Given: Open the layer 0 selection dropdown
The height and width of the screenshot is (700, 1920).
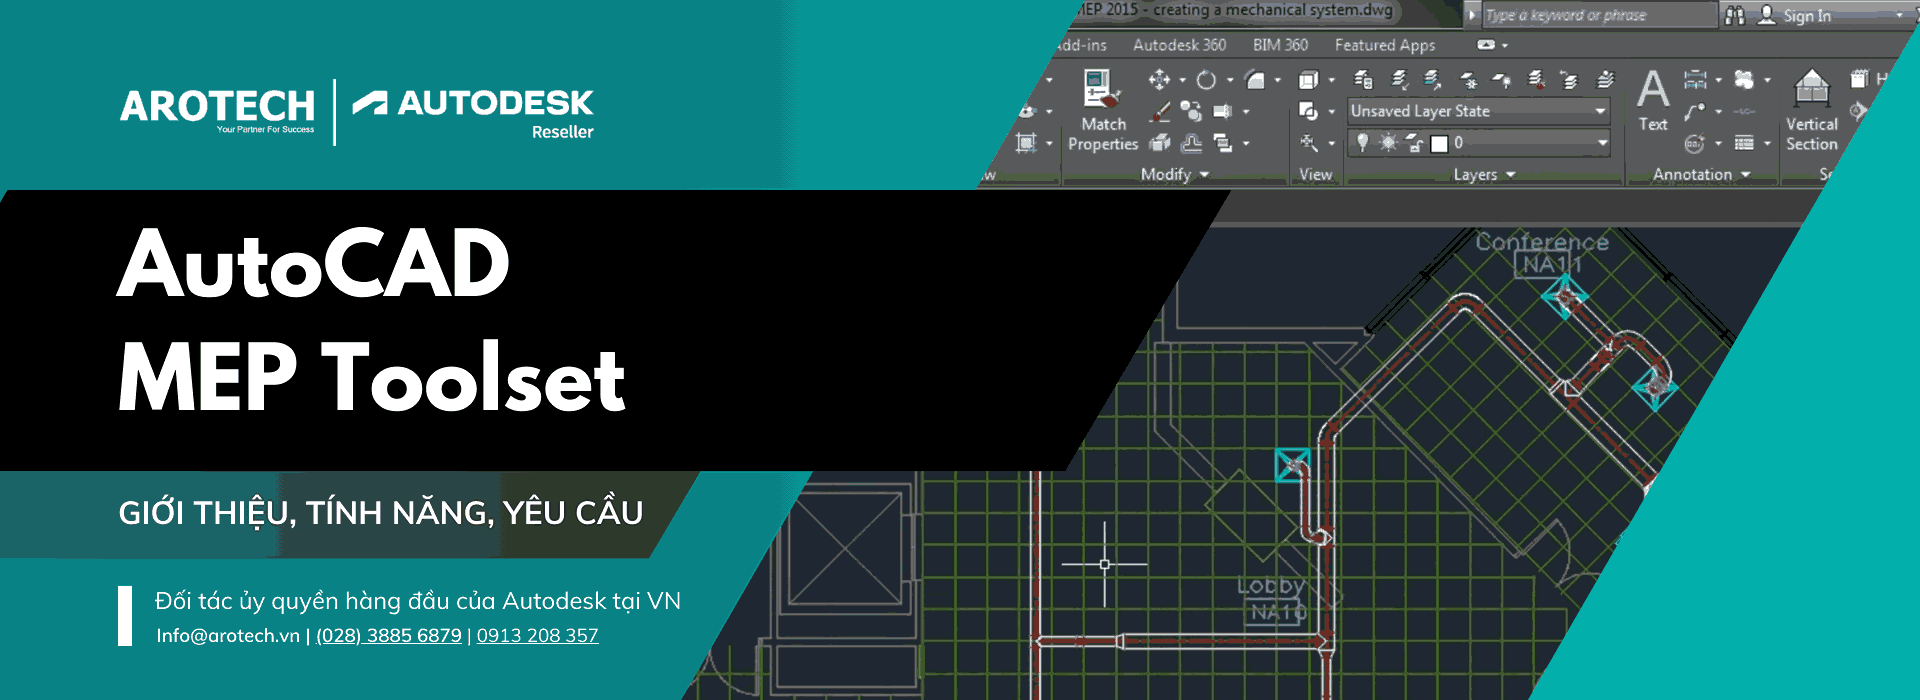Looking at the screenshot, I should coord(1602,143).
